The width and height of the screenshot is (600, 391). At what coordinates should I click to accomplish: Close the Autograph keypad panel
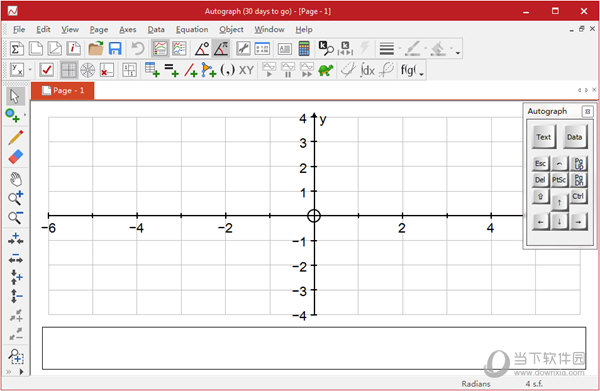[587, 111]
